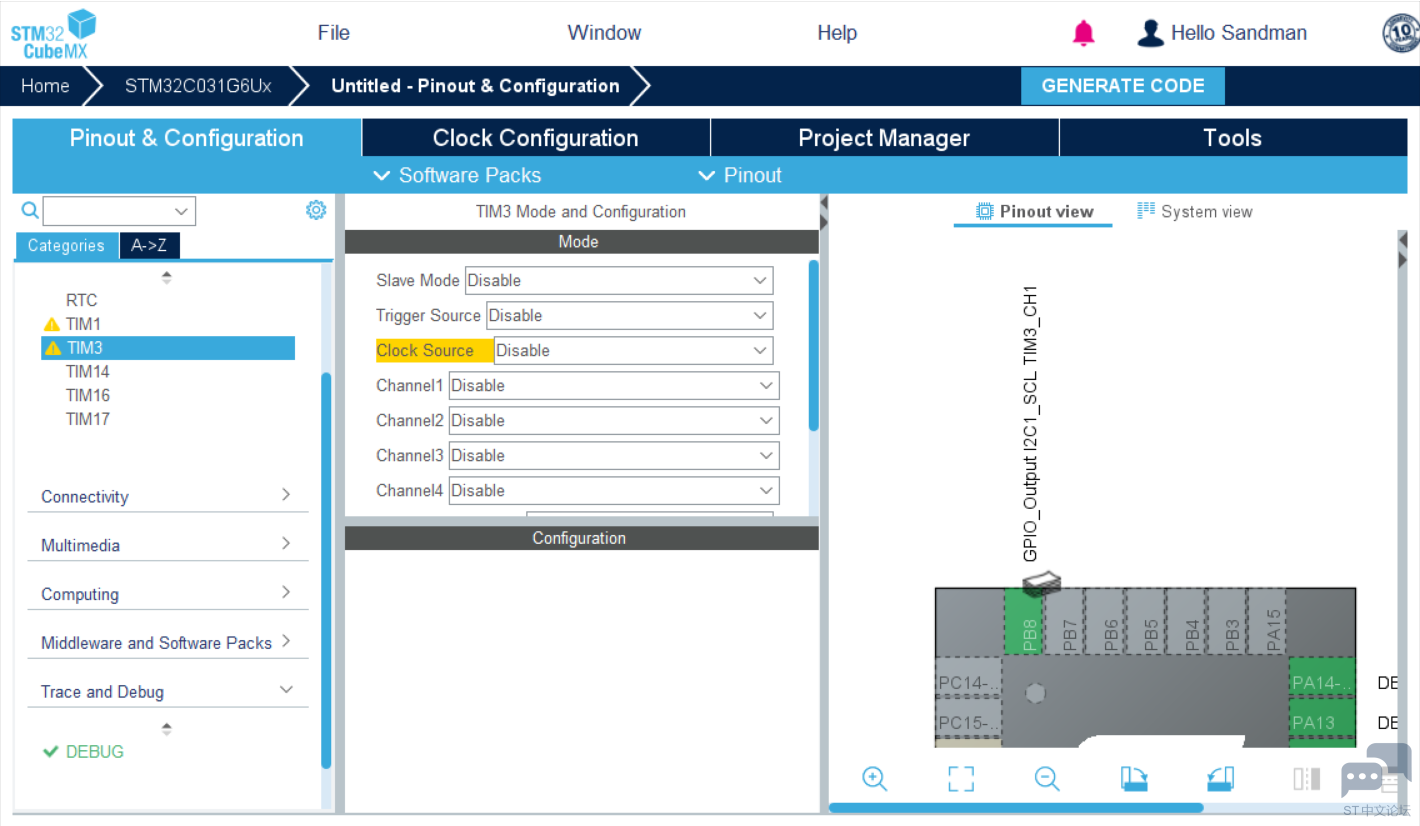Go to Home in the breadcrumb

tap(46, 86)
